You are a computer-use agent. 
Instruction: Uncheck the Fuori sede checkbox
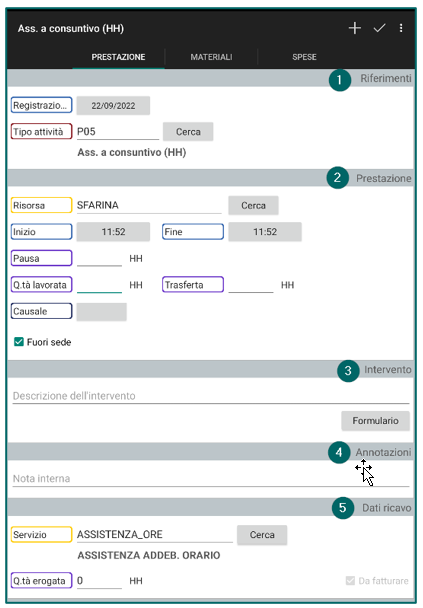(x=19, y=342)
